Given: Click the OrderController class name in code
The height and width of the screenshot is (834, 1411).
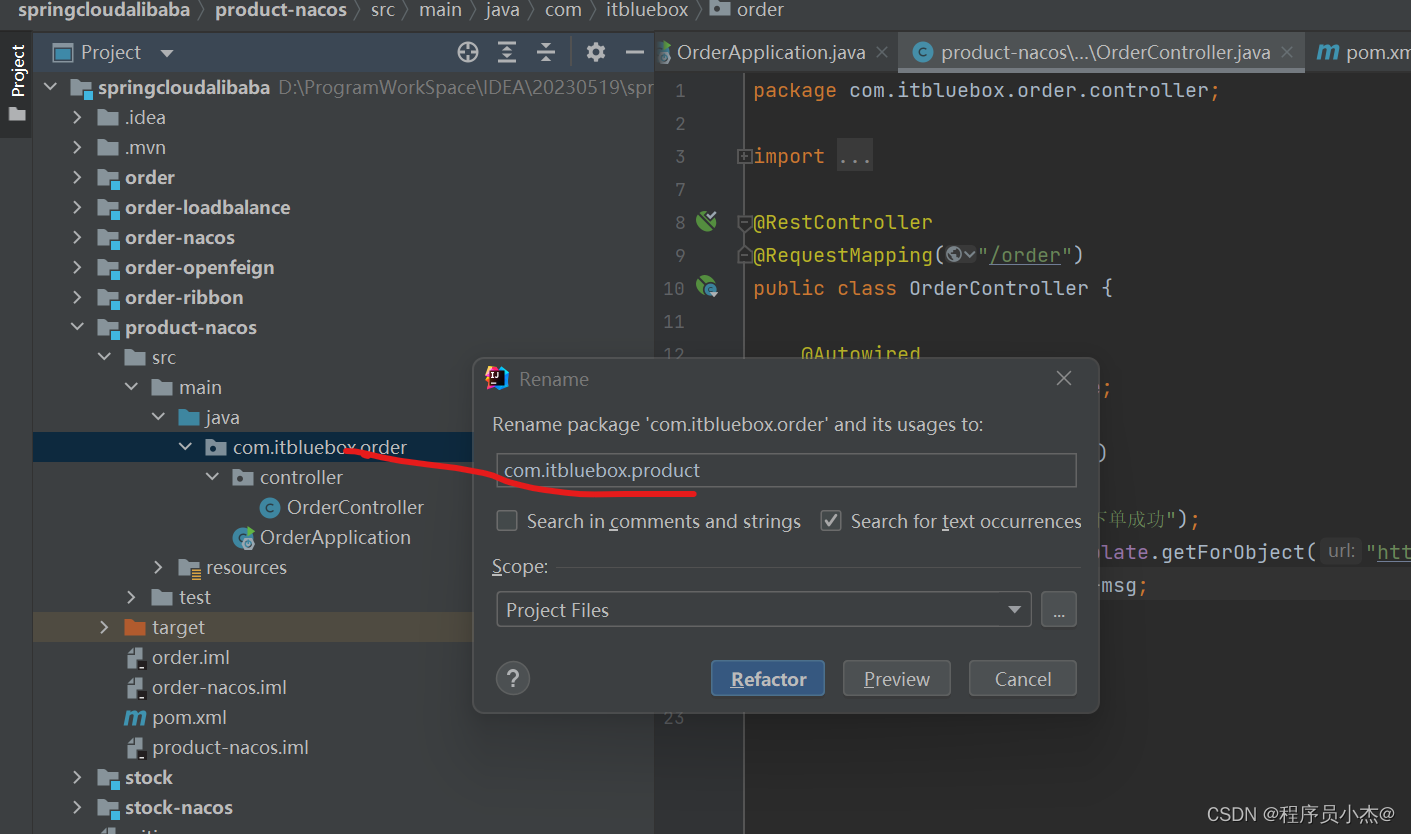Looking at the screenshot, I should click(998, 288).
